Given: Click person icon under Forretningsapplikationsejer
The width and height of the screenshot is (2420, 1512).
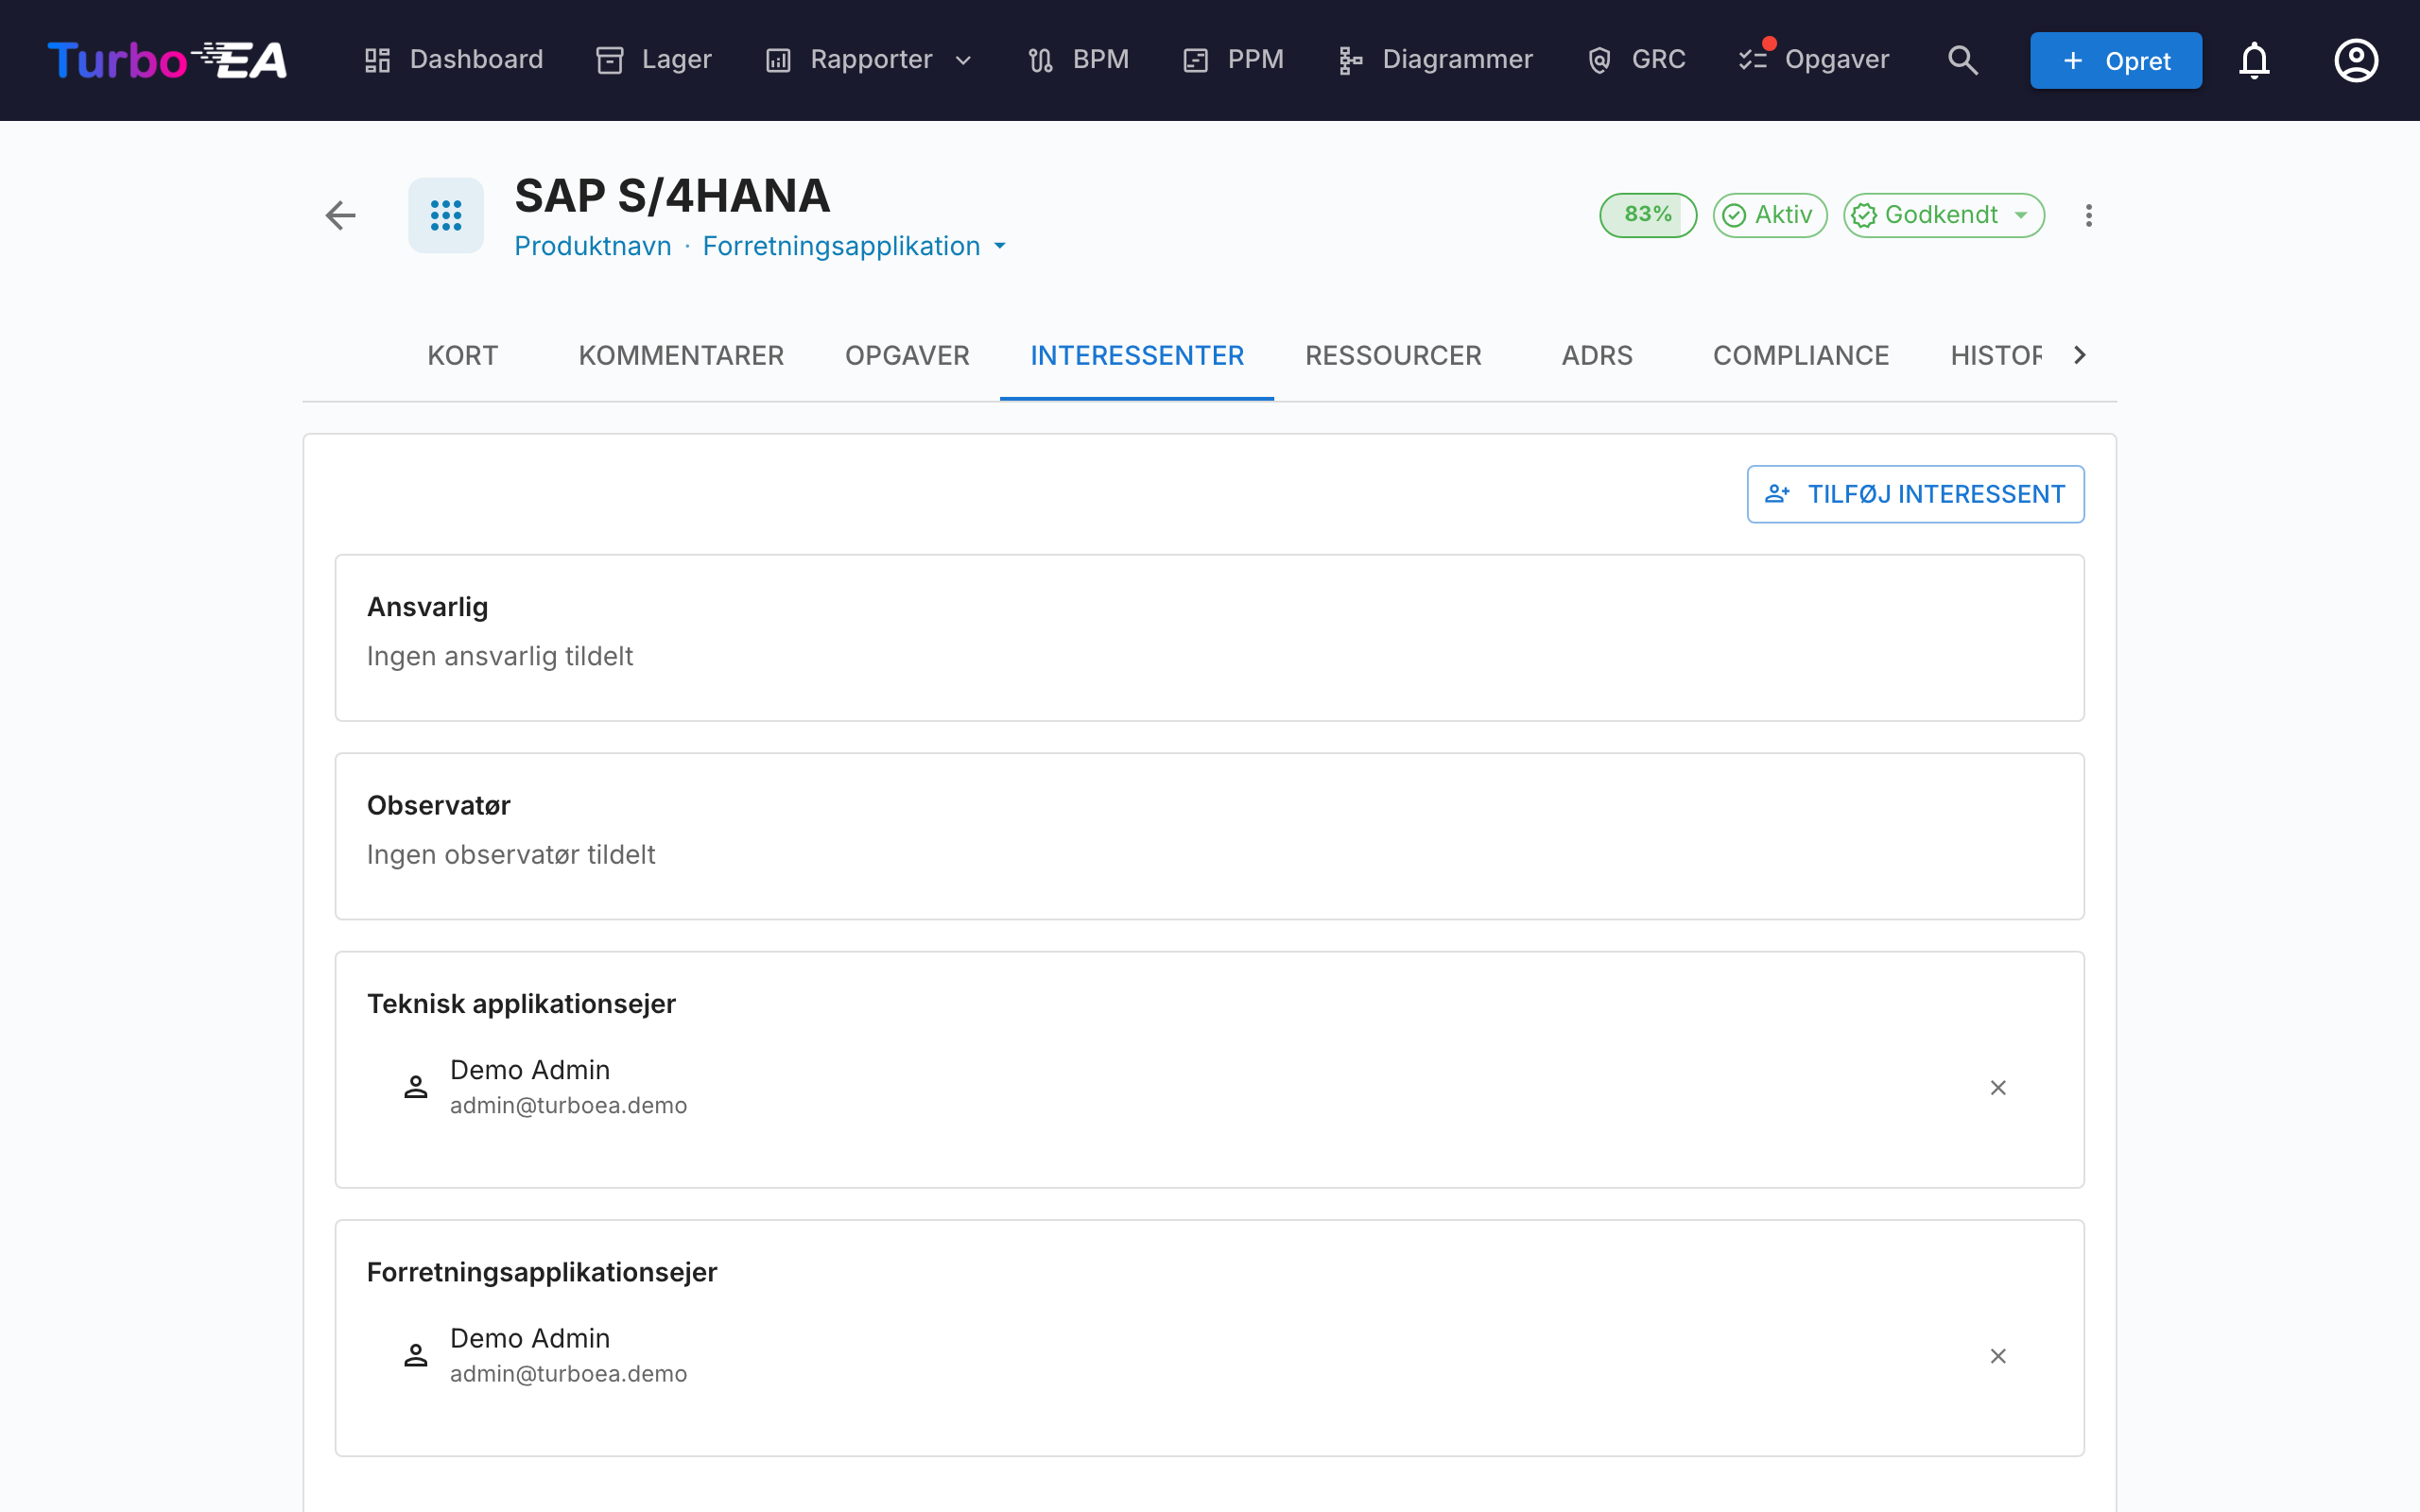Looking at the screenshot, I should coord(416,1356).
